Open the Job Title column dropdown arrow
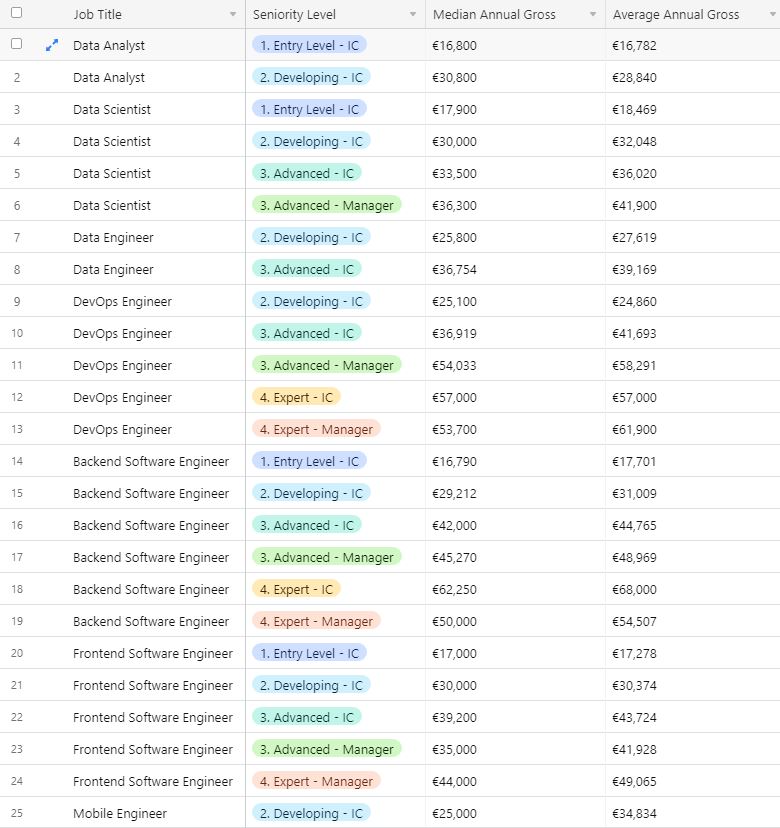780x828 pixels. tap(233, 15)
